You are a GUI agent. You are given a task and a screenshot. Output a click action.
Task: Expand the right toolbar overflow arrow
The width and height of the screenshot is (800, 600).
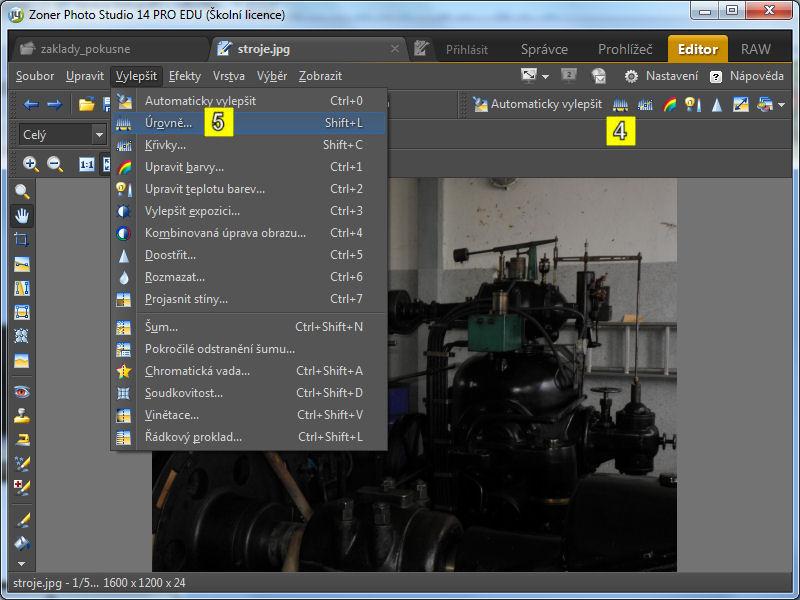[x=782, y=105]
